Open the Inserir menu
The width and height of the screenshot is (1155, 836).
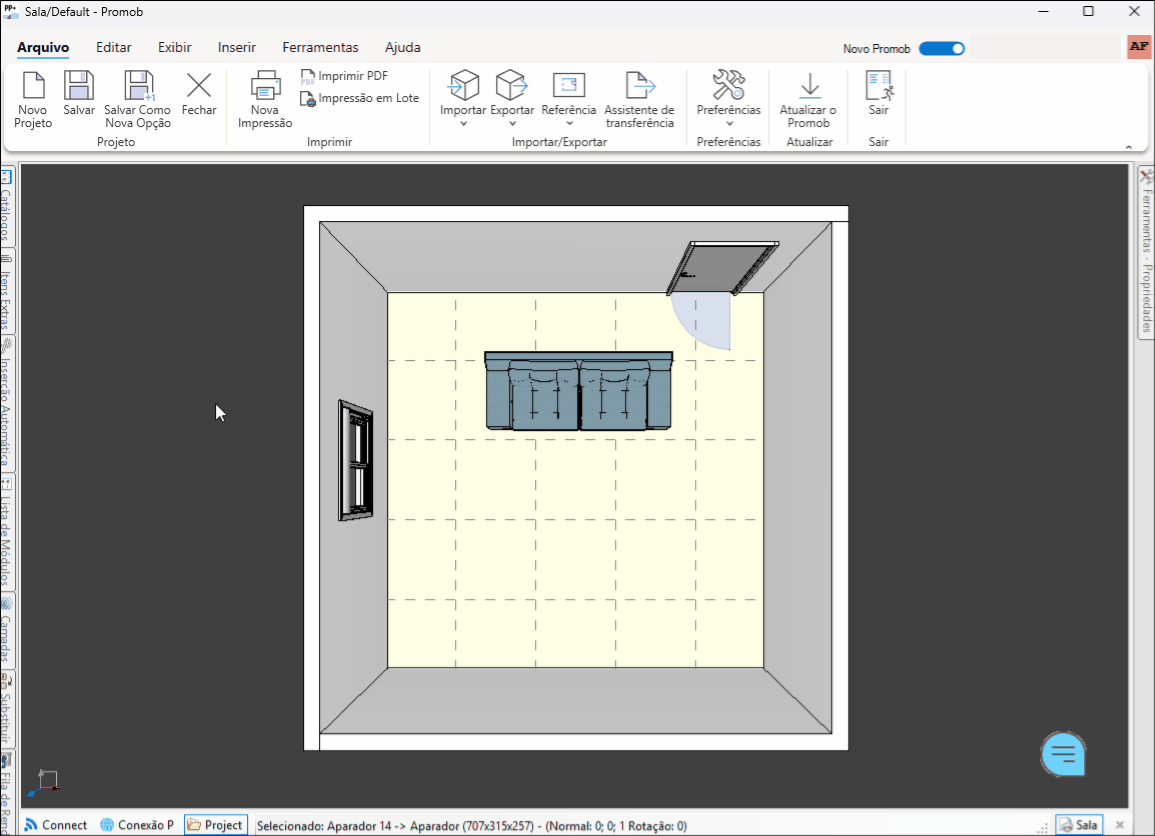coord(236,47)
